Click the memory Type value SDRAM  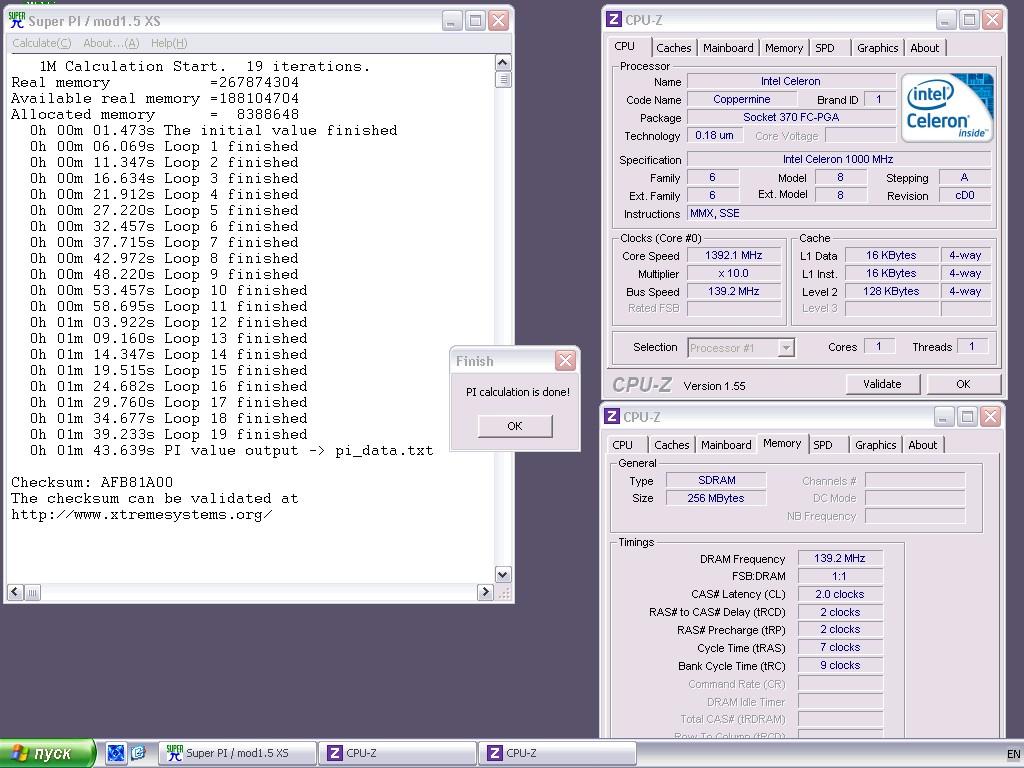(x=716, y=480)
